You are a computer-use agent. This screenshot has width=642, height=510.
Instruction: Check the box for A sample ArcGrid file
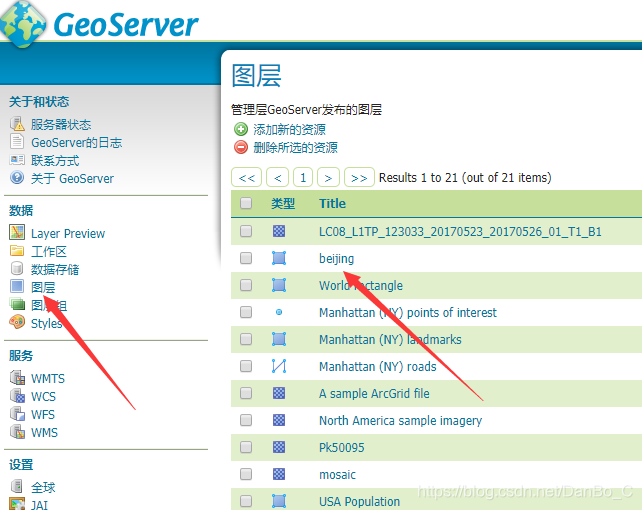246,393
